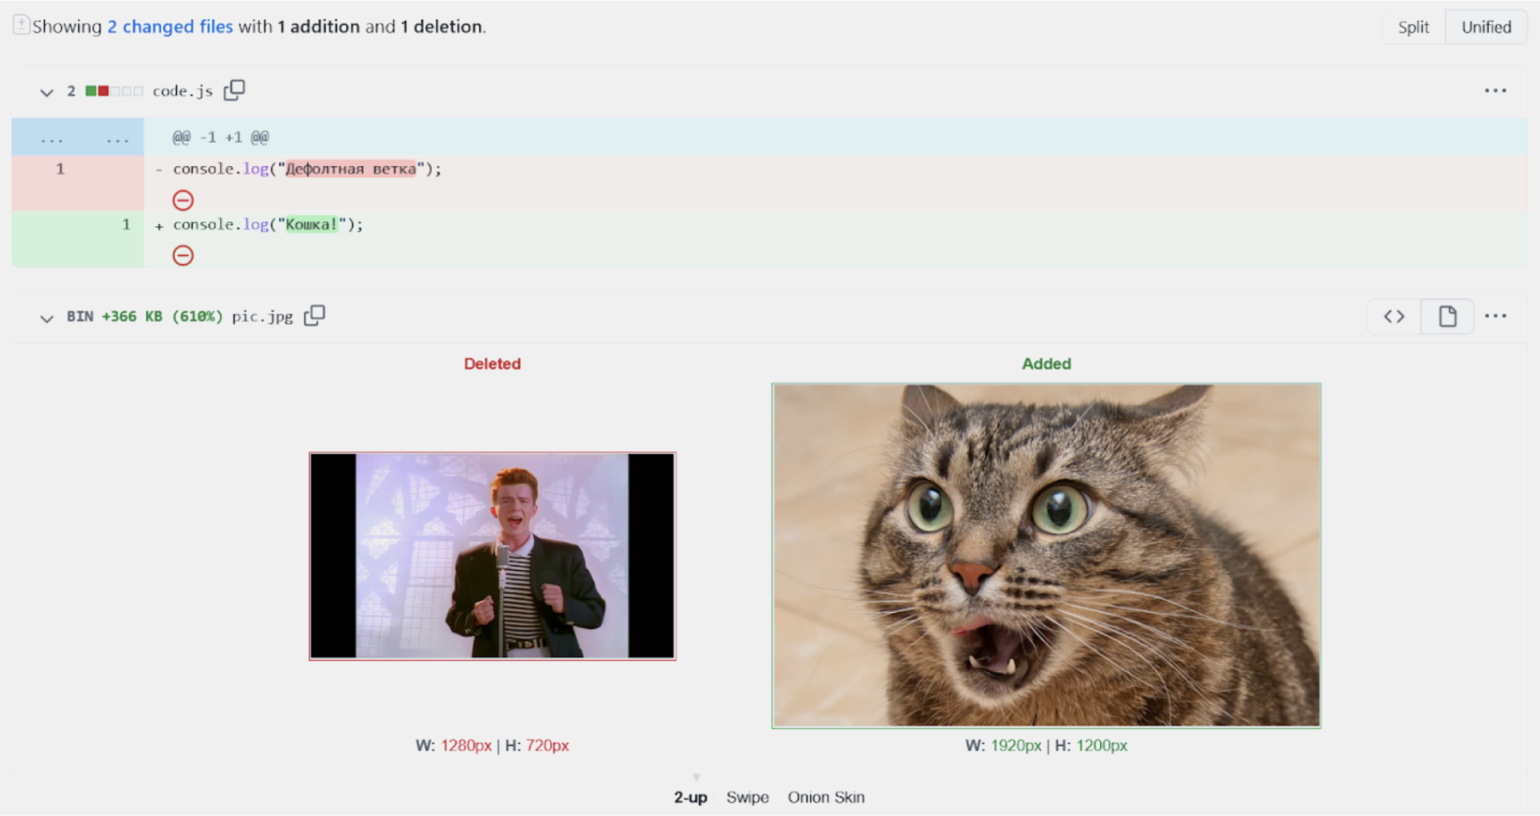Copy the pic.jpg file path
This screenshot has height=816, width=1540.
click(x=314, y=316)
